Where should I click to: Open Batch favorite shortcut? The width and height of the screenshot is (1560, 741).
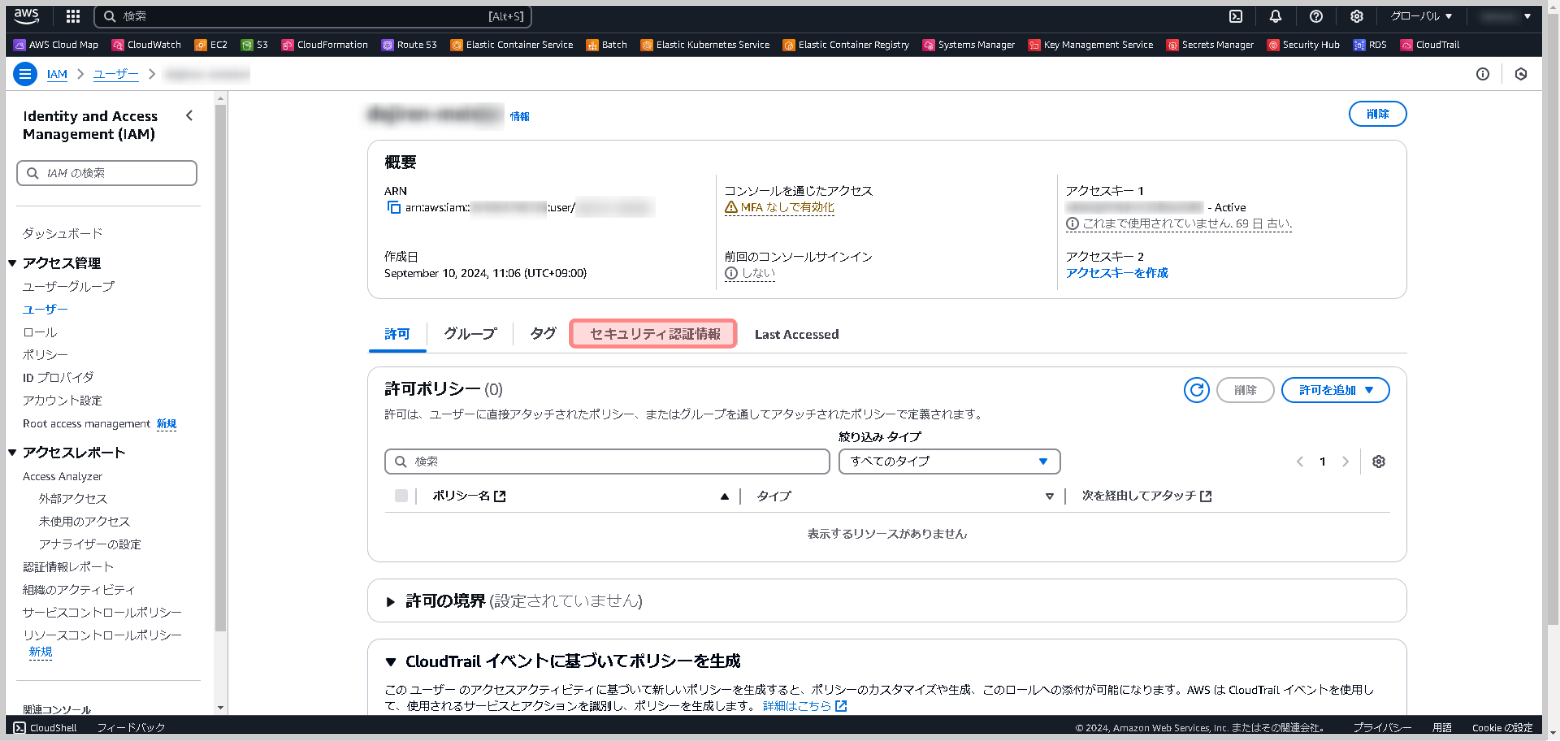click(x=607, y=45)
